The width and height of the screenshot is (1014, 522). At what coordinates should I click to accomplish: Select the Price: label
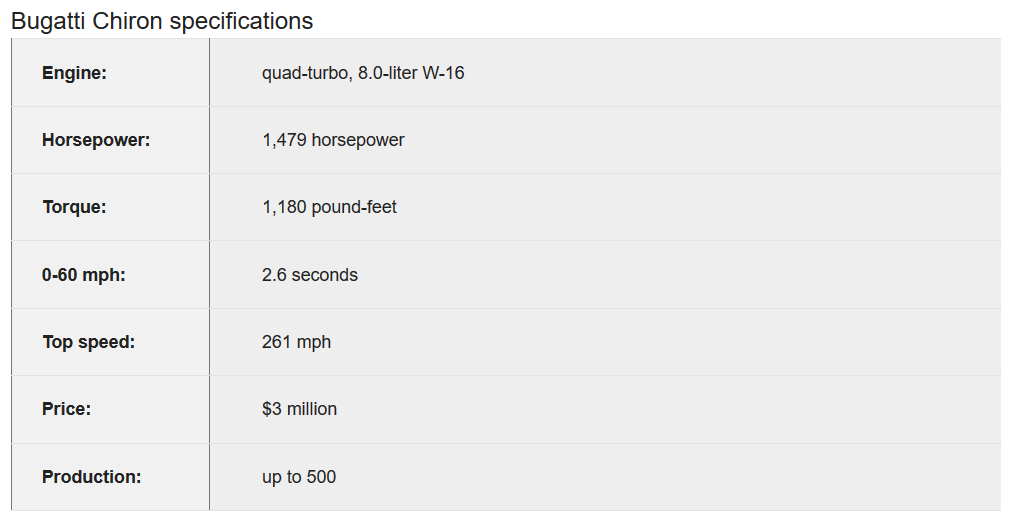(x=67, y=409)
